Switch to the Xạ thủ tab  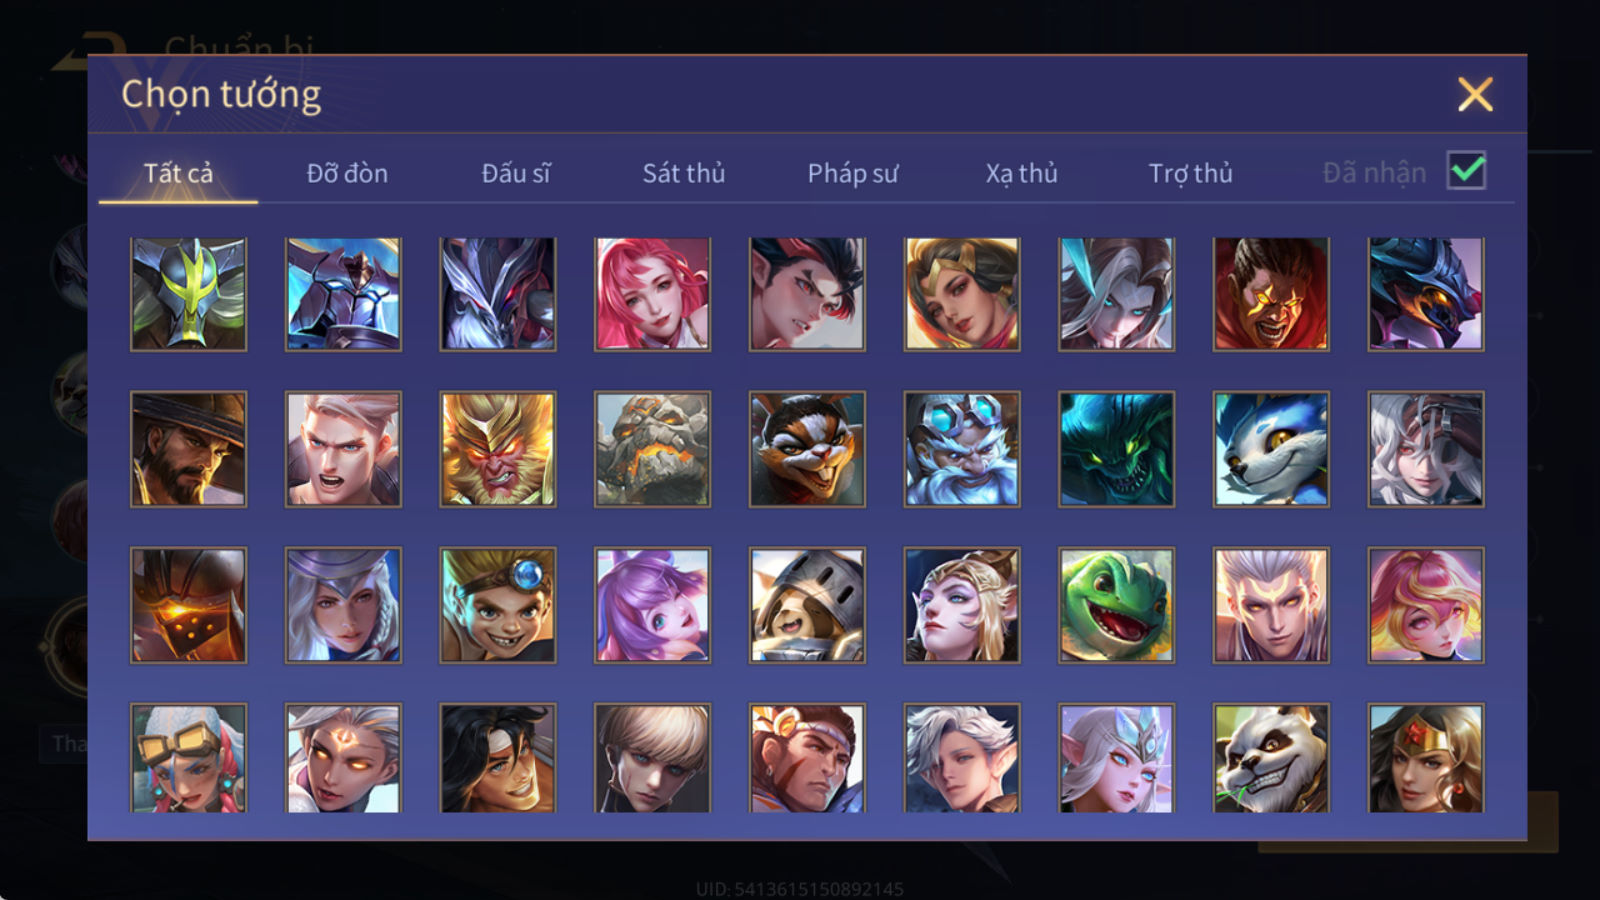click(x=1021, y=173)
